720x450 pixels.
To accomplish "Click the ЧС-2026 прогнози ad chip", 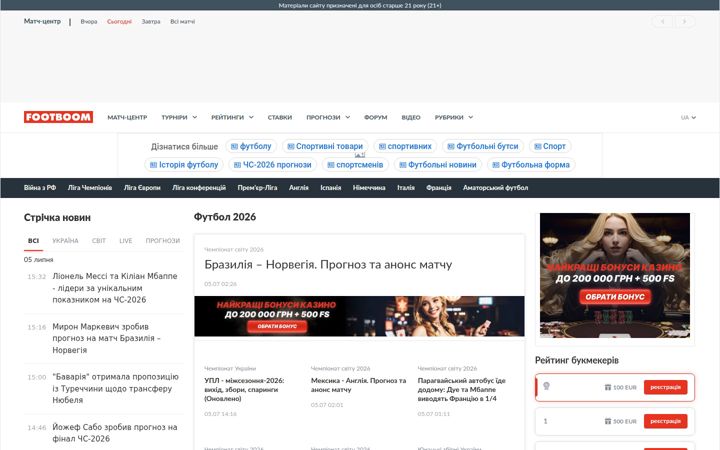I will pos(273,164).
